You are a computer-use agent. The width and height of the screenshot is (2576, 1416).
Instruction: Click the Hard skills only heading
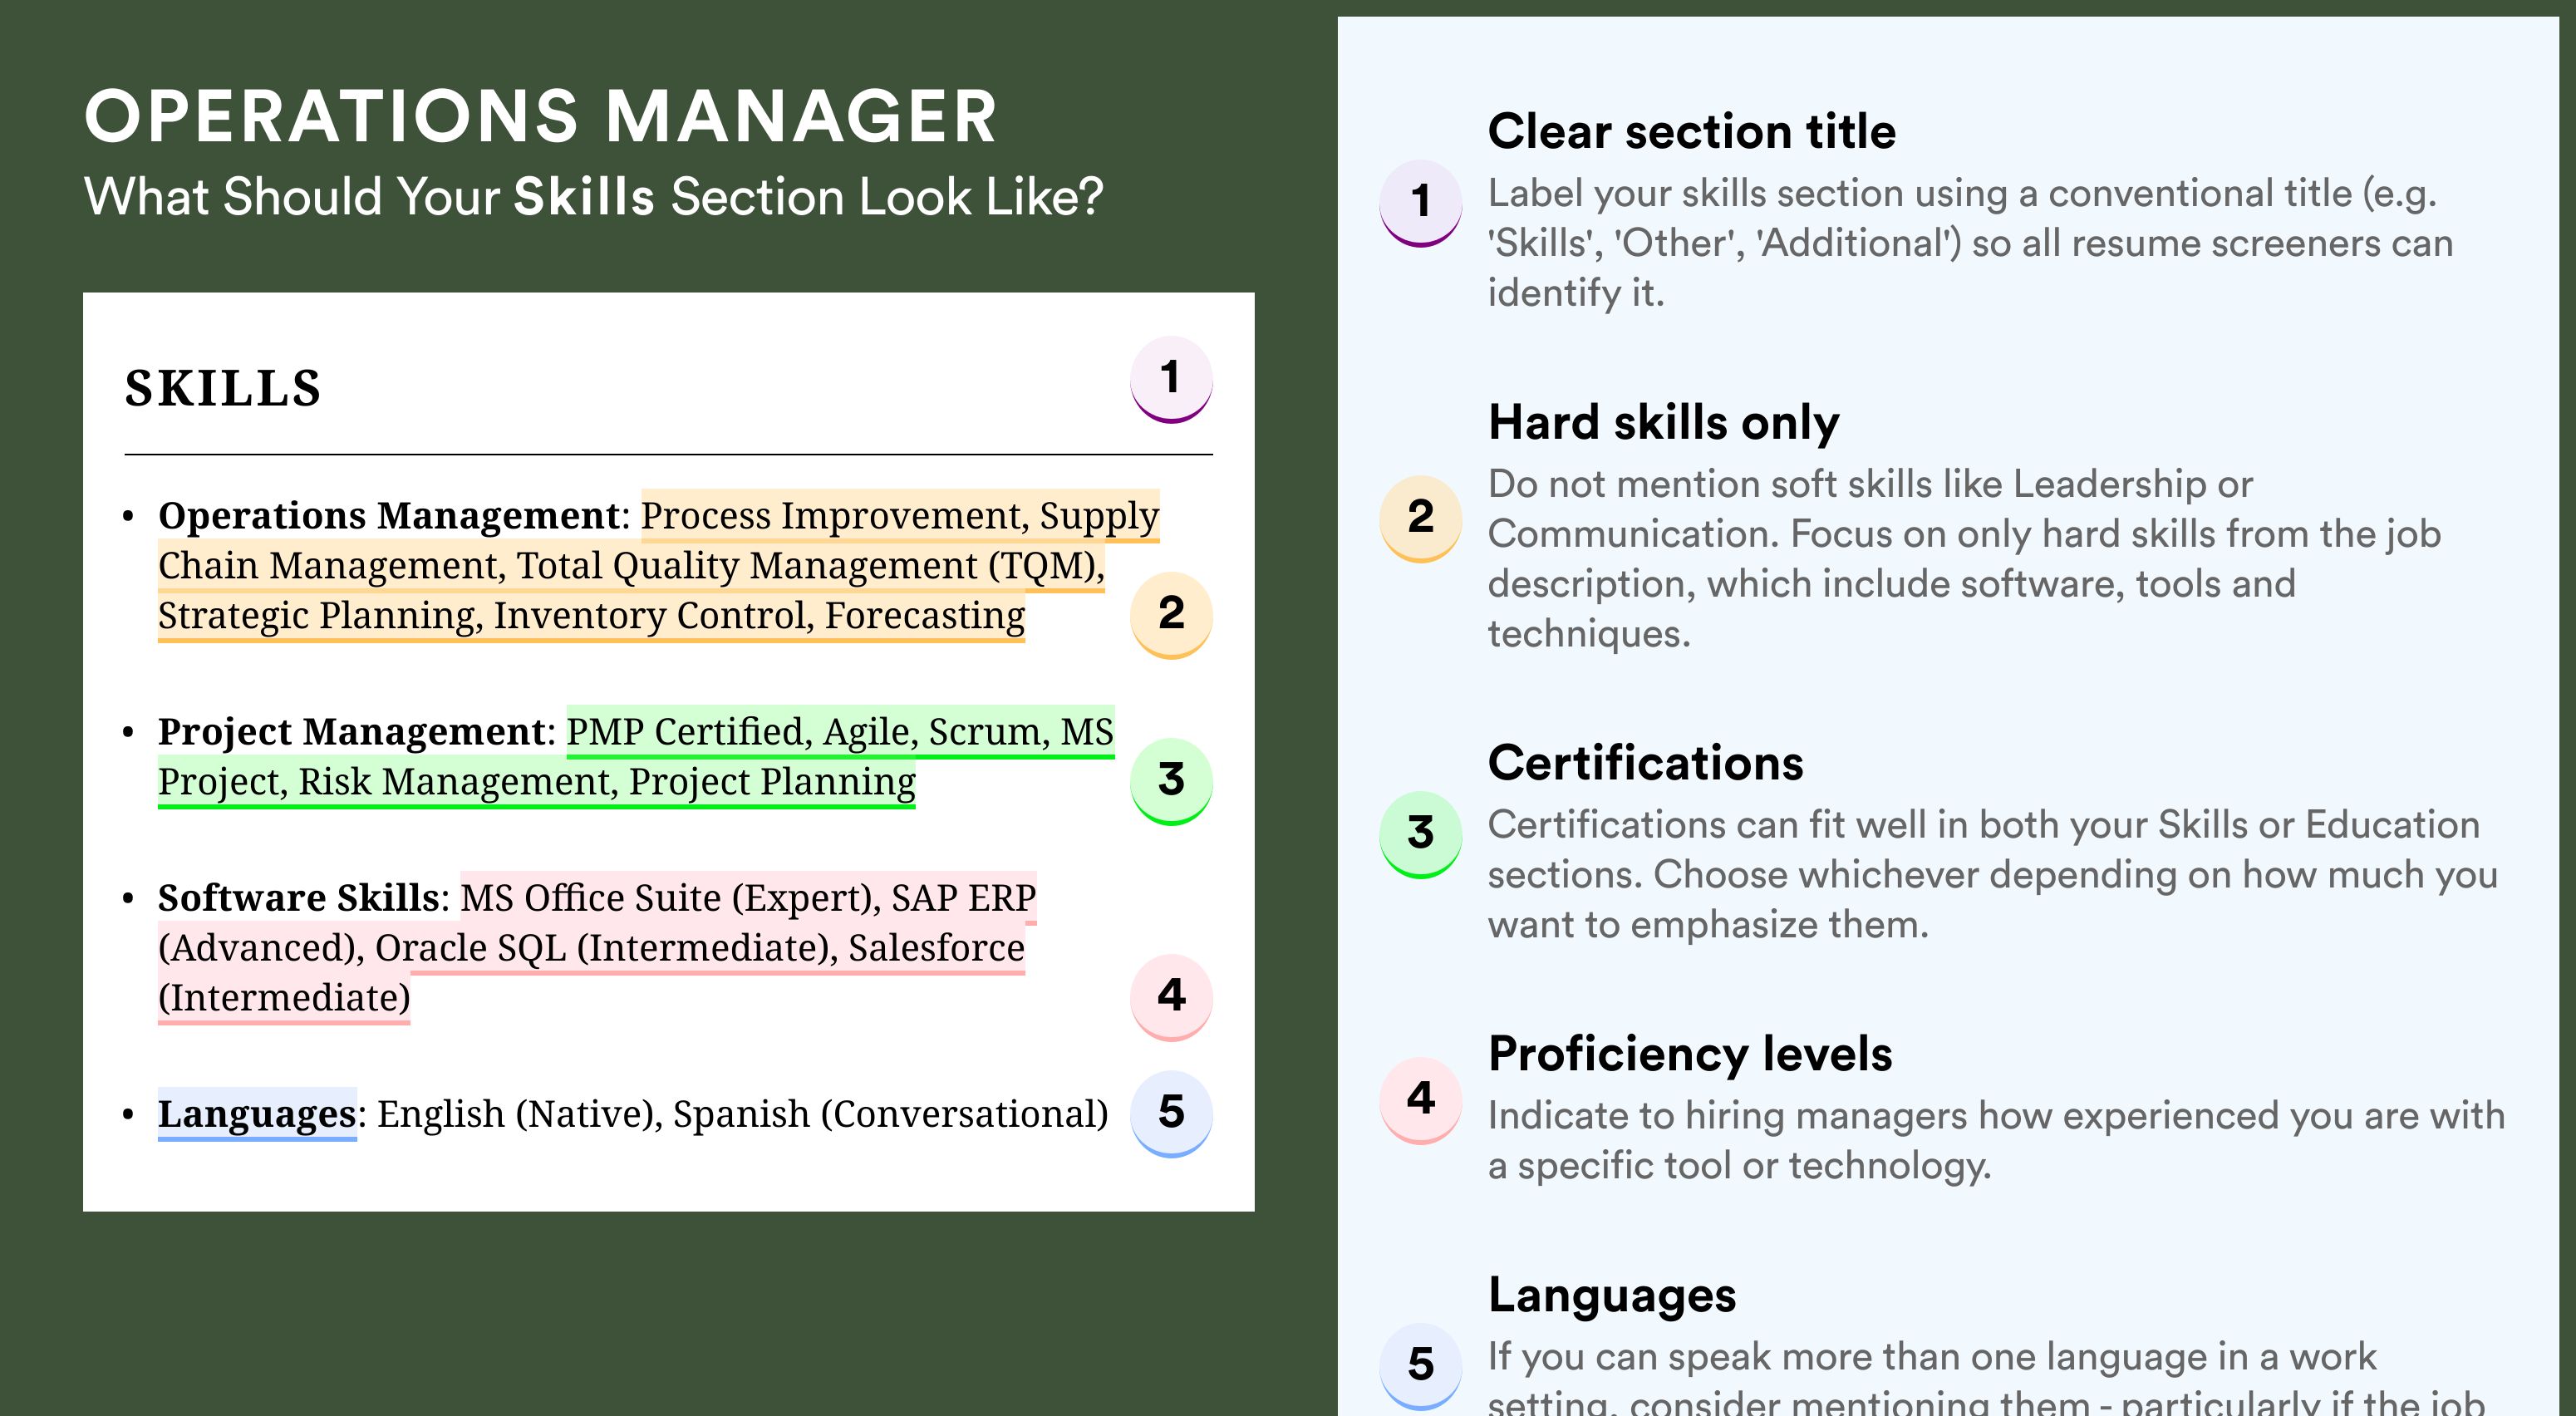coord(1664,422)
